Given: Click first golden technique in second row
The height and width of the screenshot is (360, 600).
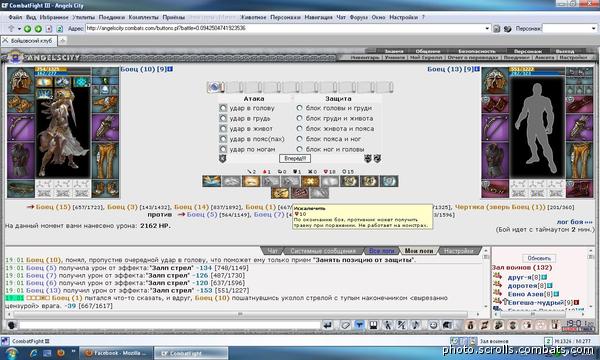Looking at the screenshot, I should (x=280, y=193).
